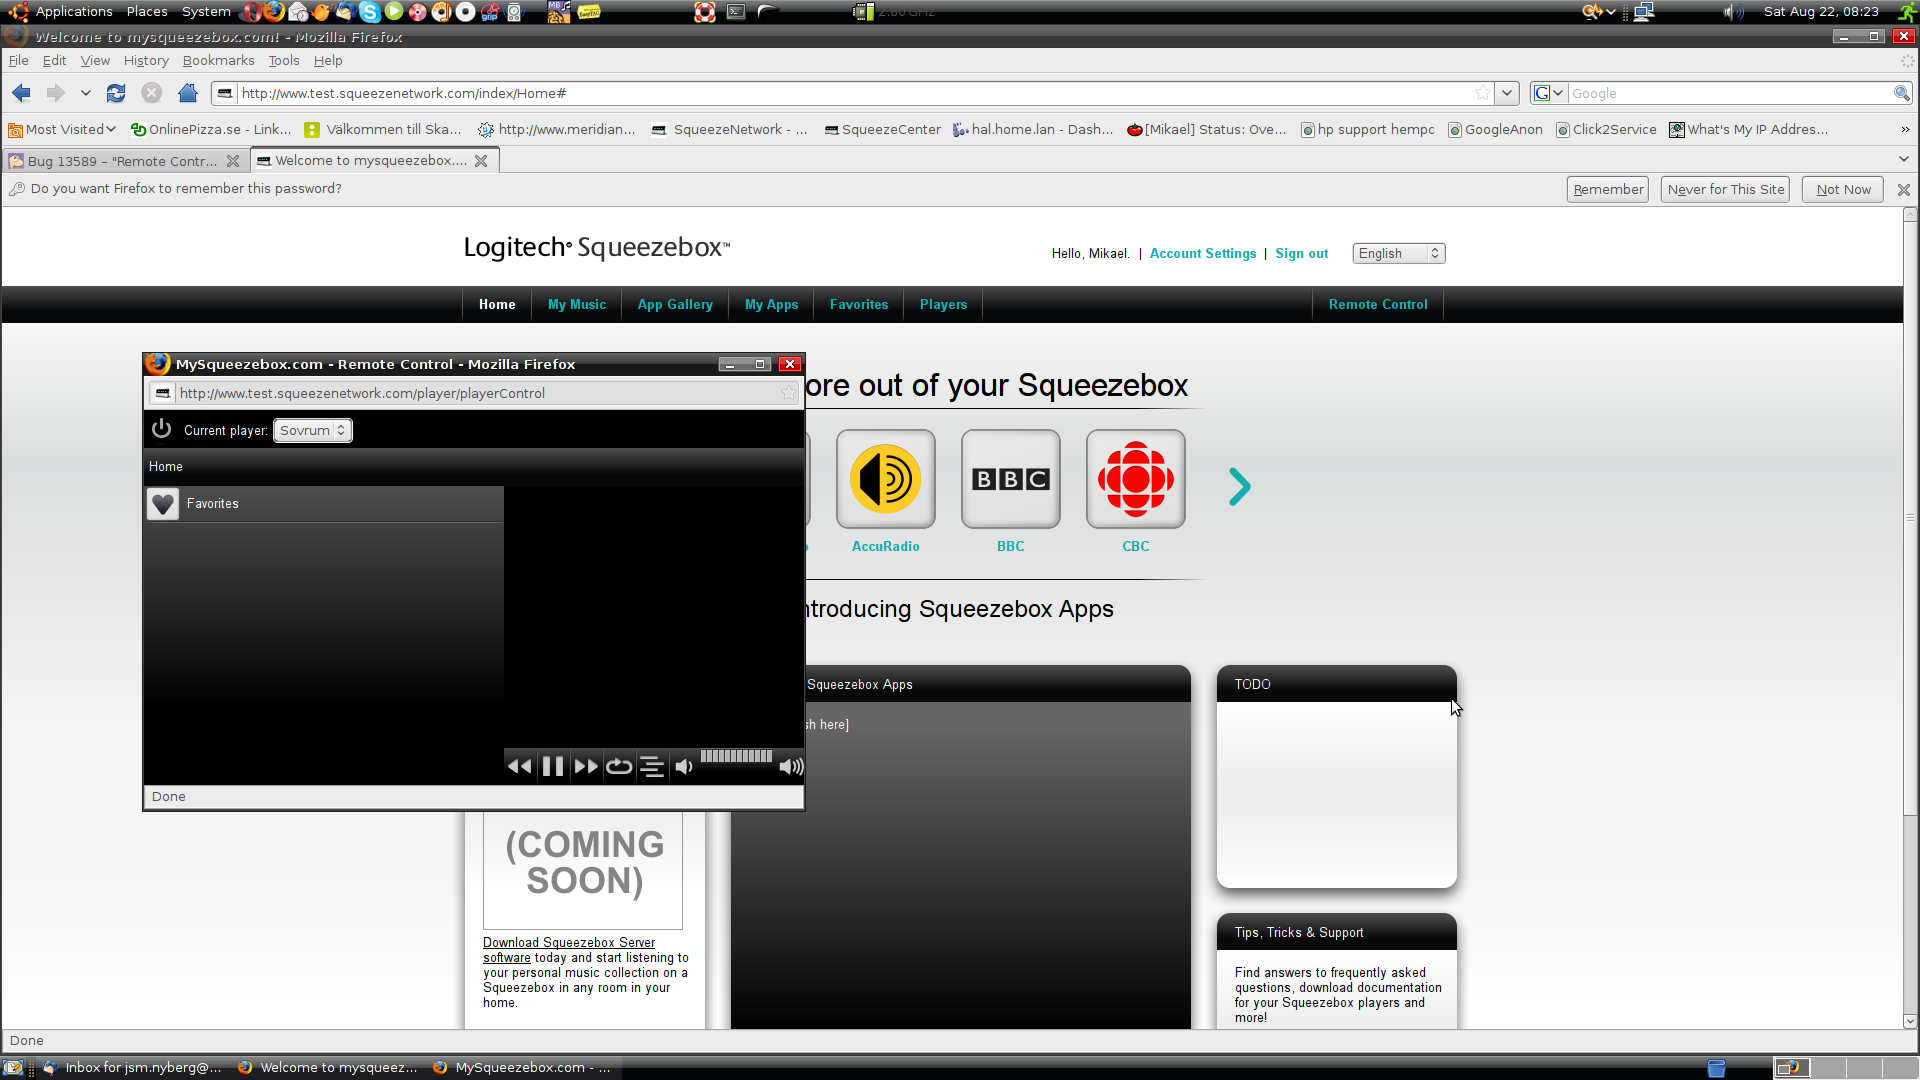The image size is (1920, 1080).
Task: Click the Firefox reload page icon
Action: (x=116, y=93)
